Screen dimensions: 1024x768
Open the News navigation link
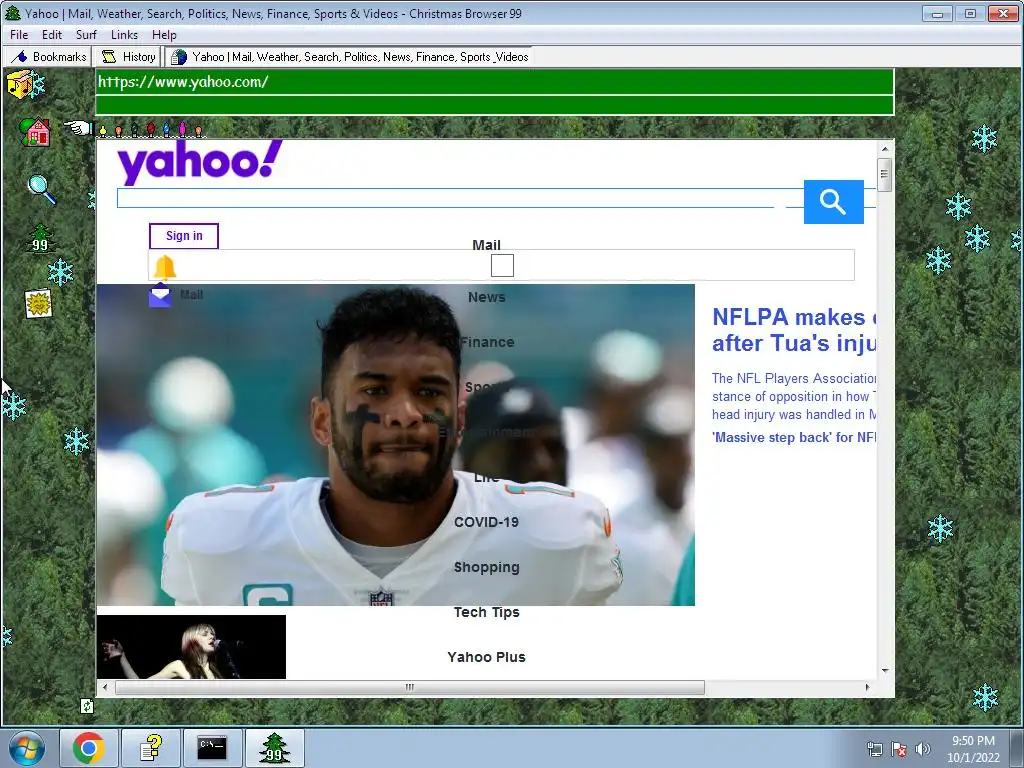[487, 297]
